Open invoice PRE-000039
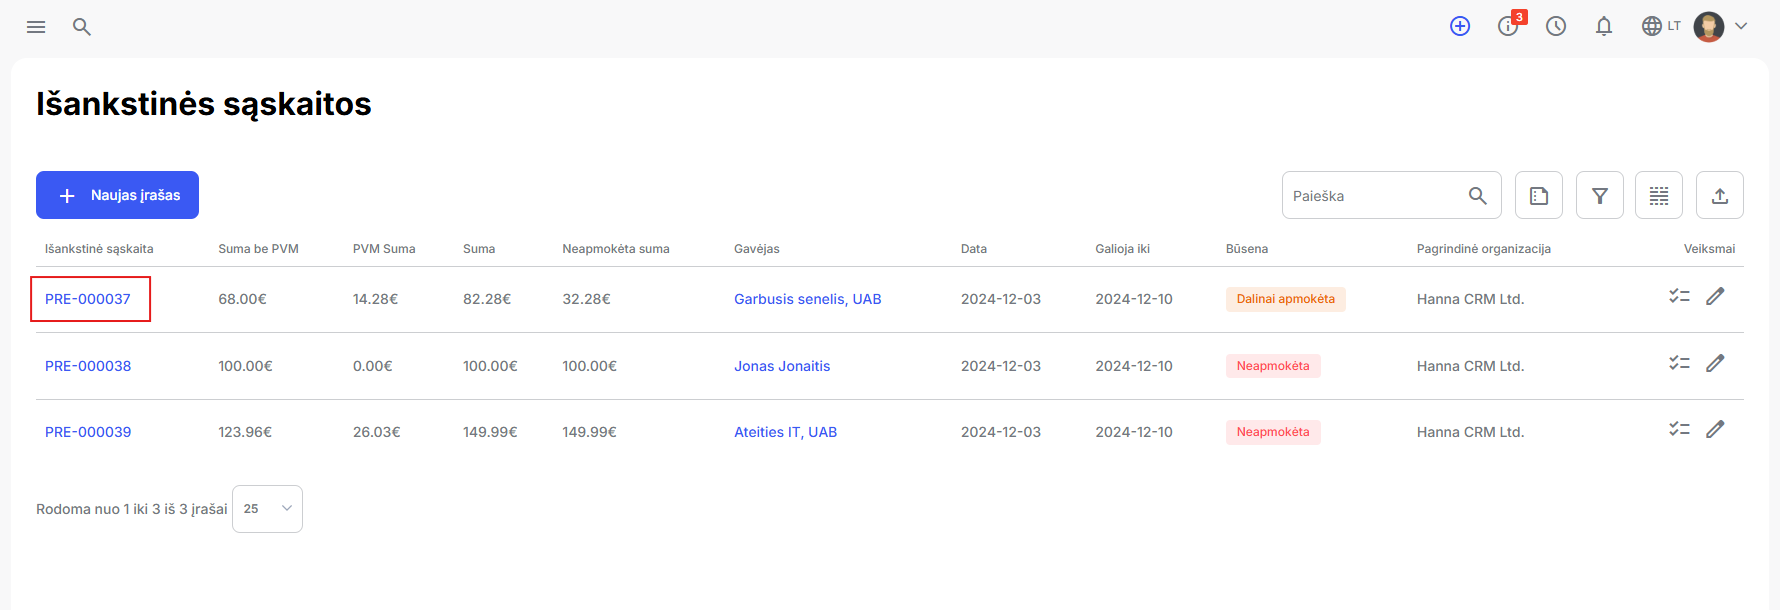Viewport: 1780px width, 610px height. pos(88,432)
